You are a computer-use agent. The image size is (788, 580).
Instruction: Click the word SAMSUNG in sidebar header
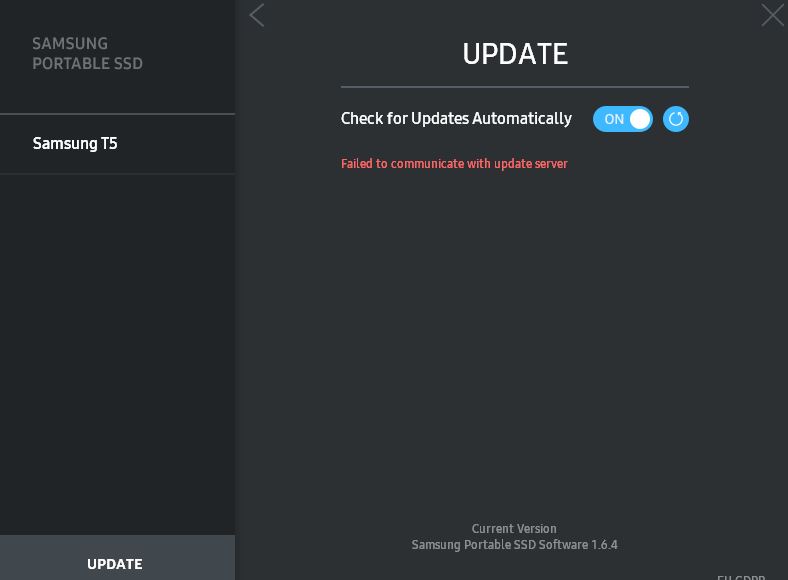click(x=70, y=43)
